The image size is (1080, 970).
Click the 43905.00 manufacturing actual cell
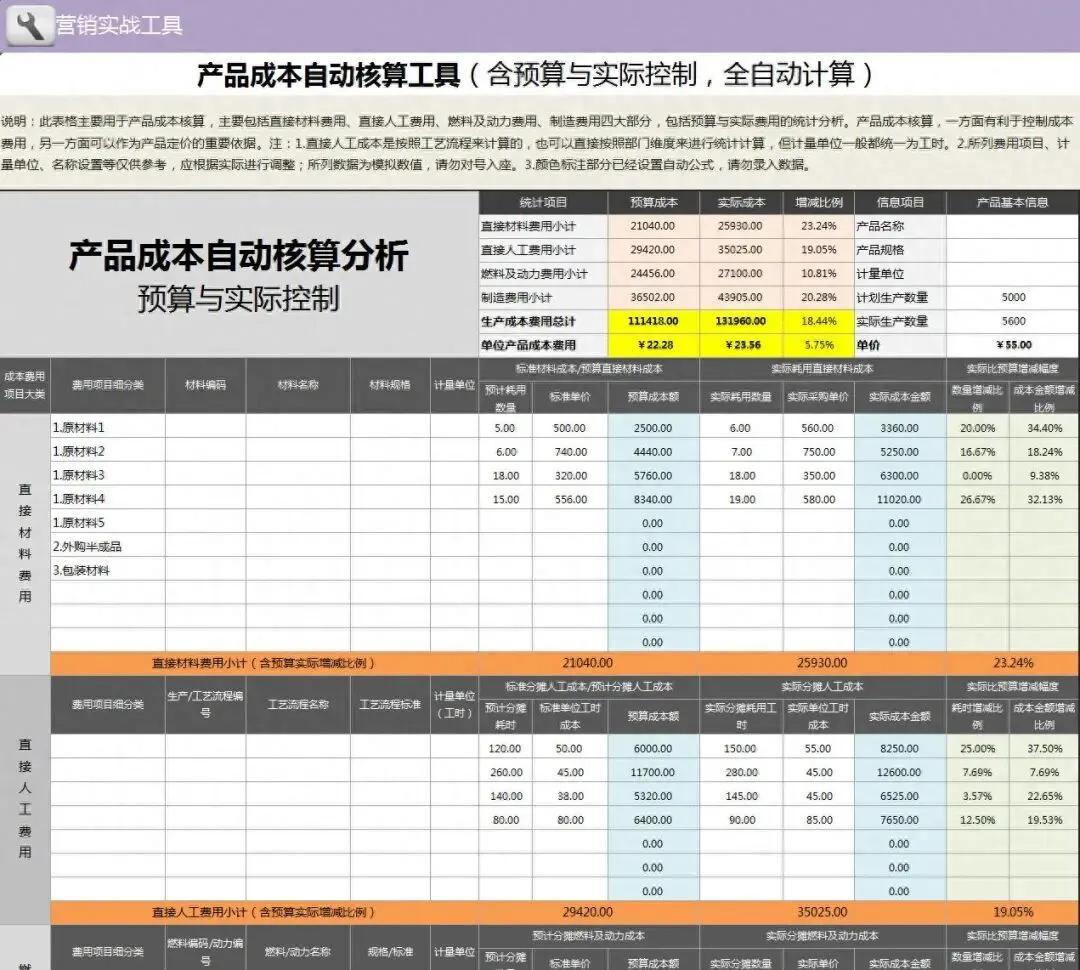tap(741, 298)
